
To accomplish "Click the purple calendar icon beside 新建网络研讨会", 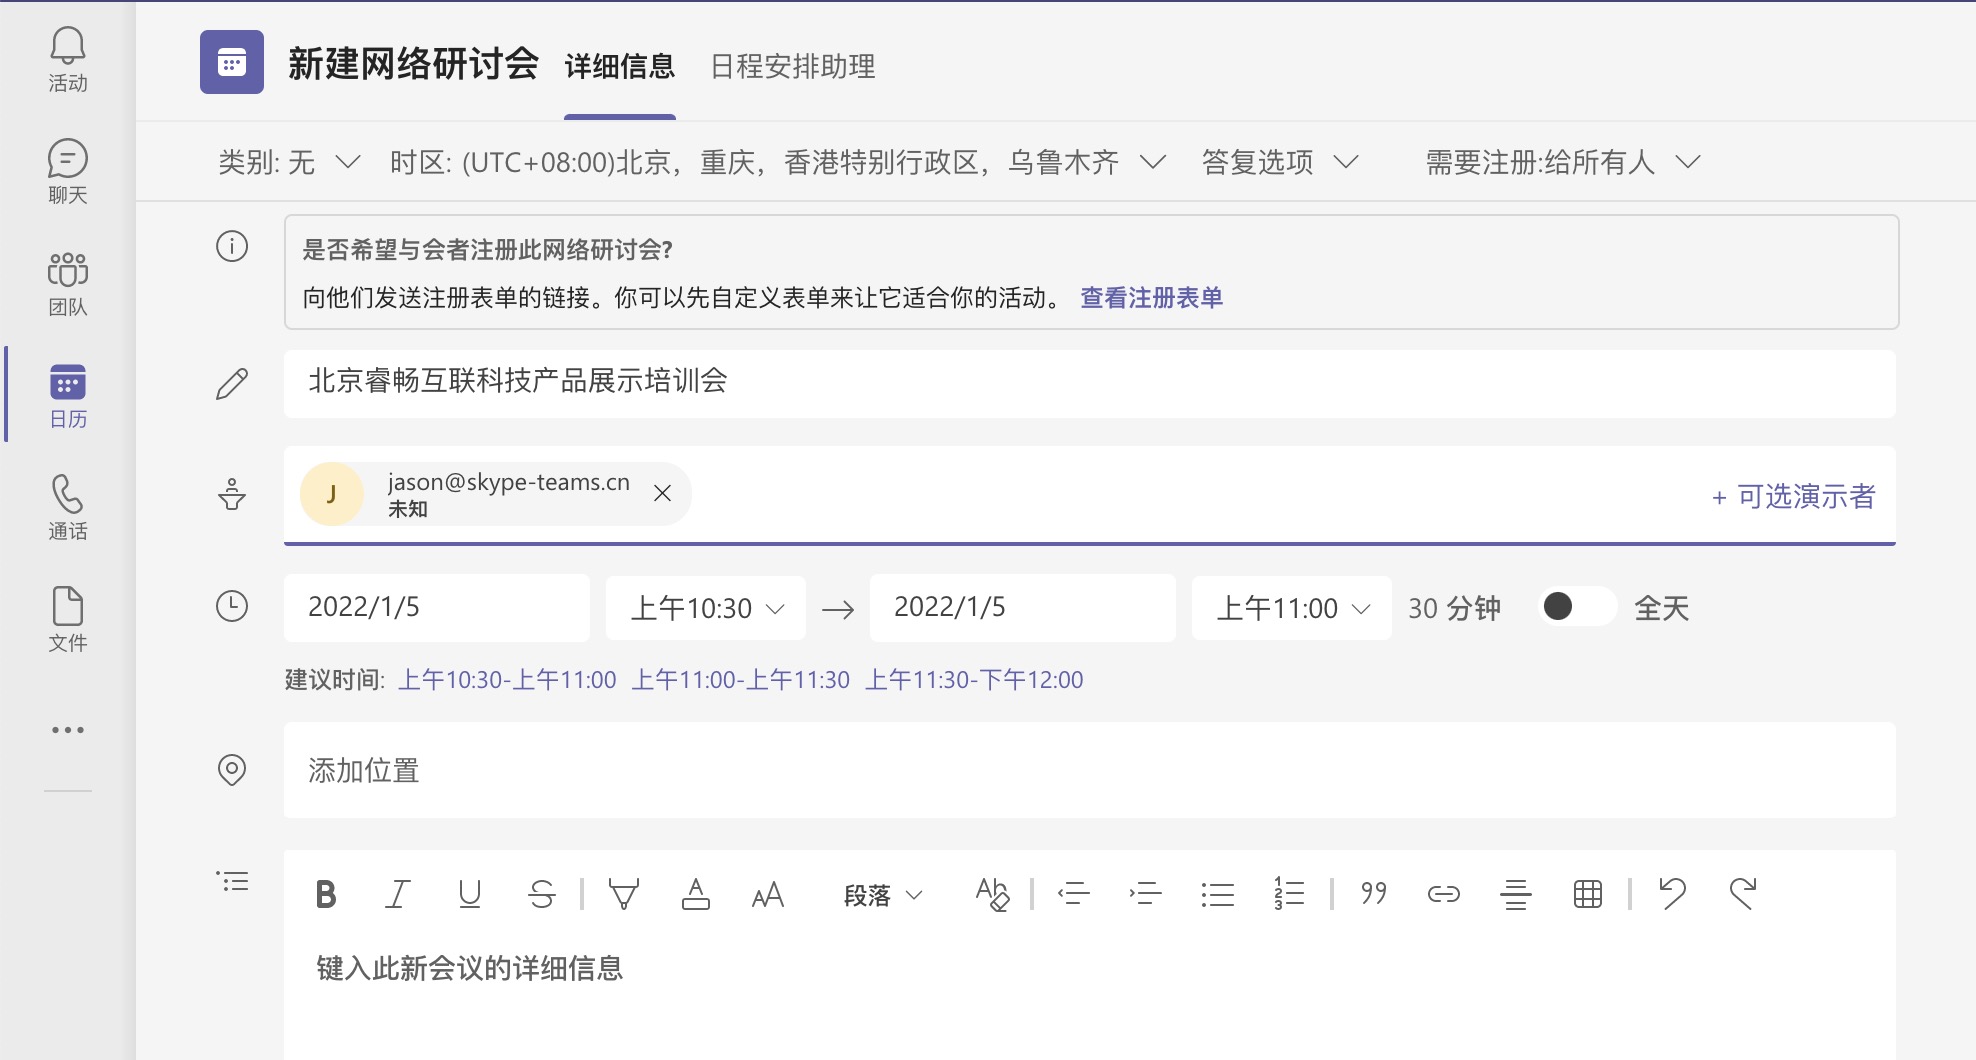I will pos(232,62).
